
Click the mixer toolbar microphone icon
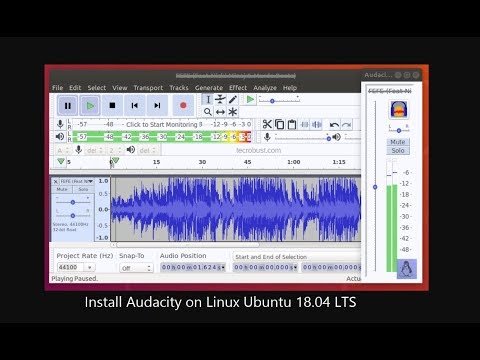[x=267, y=137]
